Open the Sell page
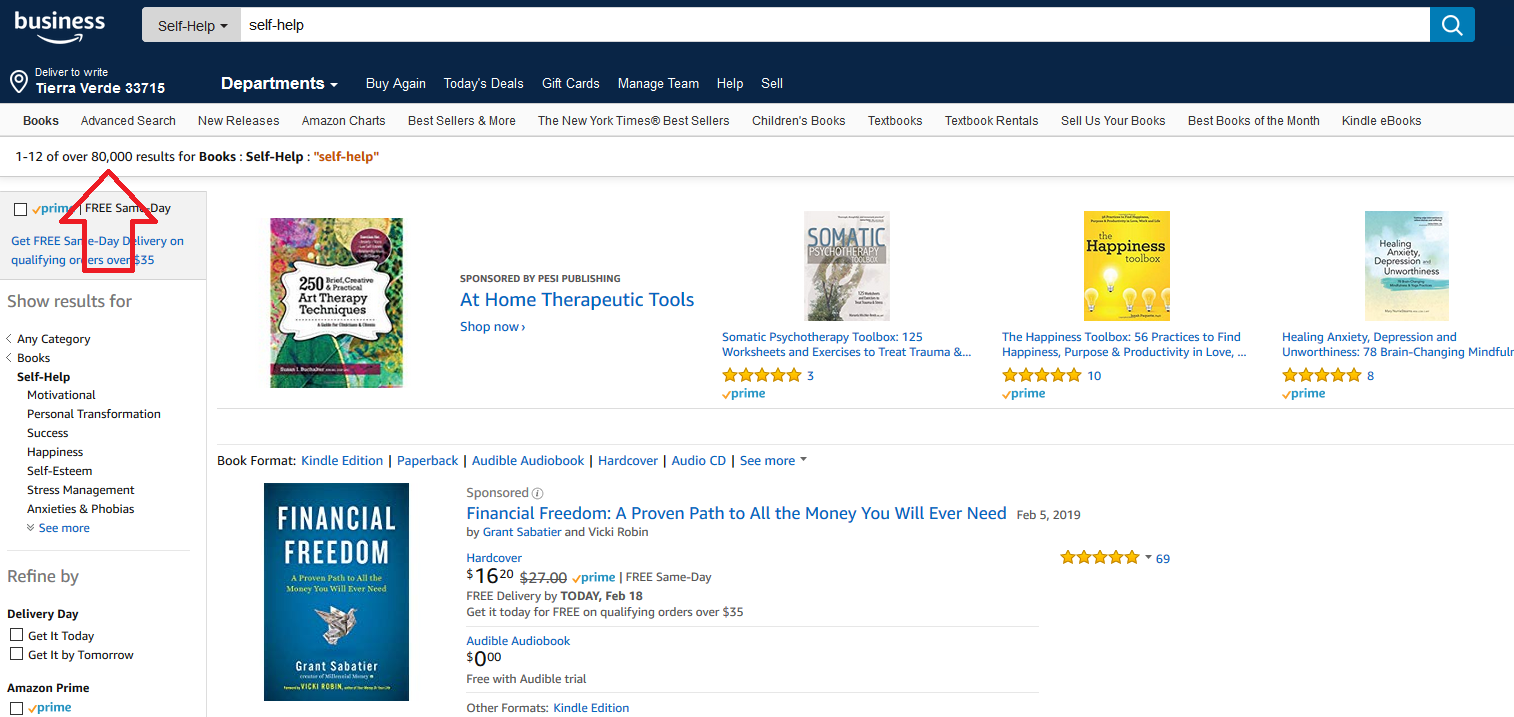 click(772, 83)
